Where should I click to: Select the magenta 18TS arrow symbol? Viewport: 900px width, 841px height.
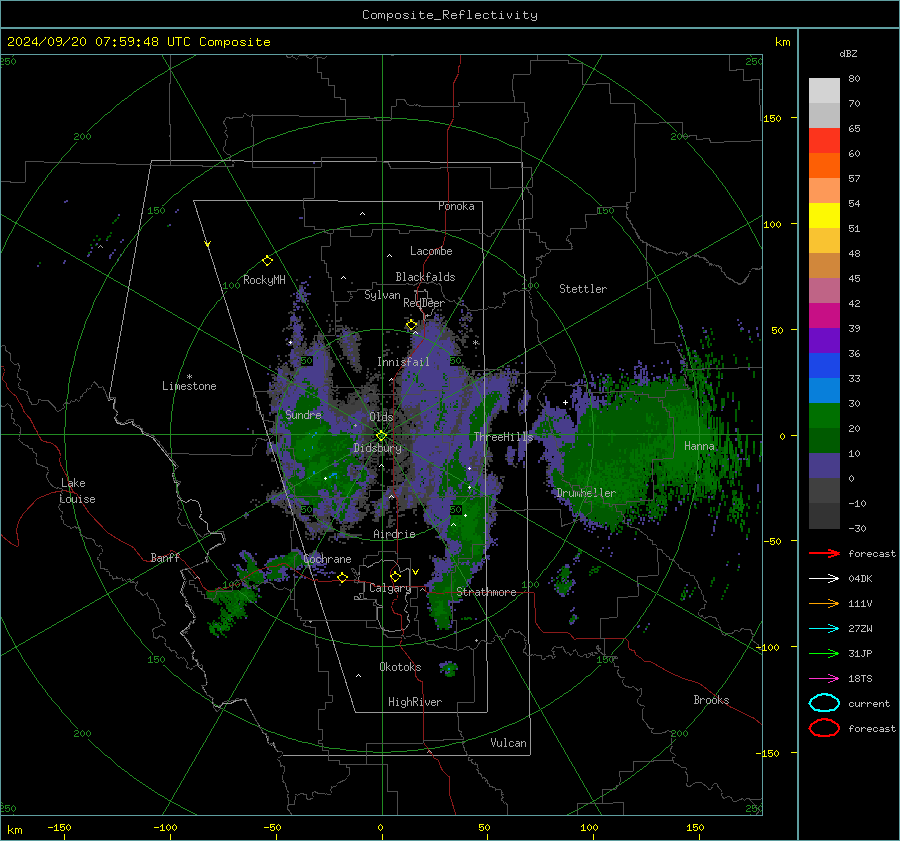tap(824, 678)
